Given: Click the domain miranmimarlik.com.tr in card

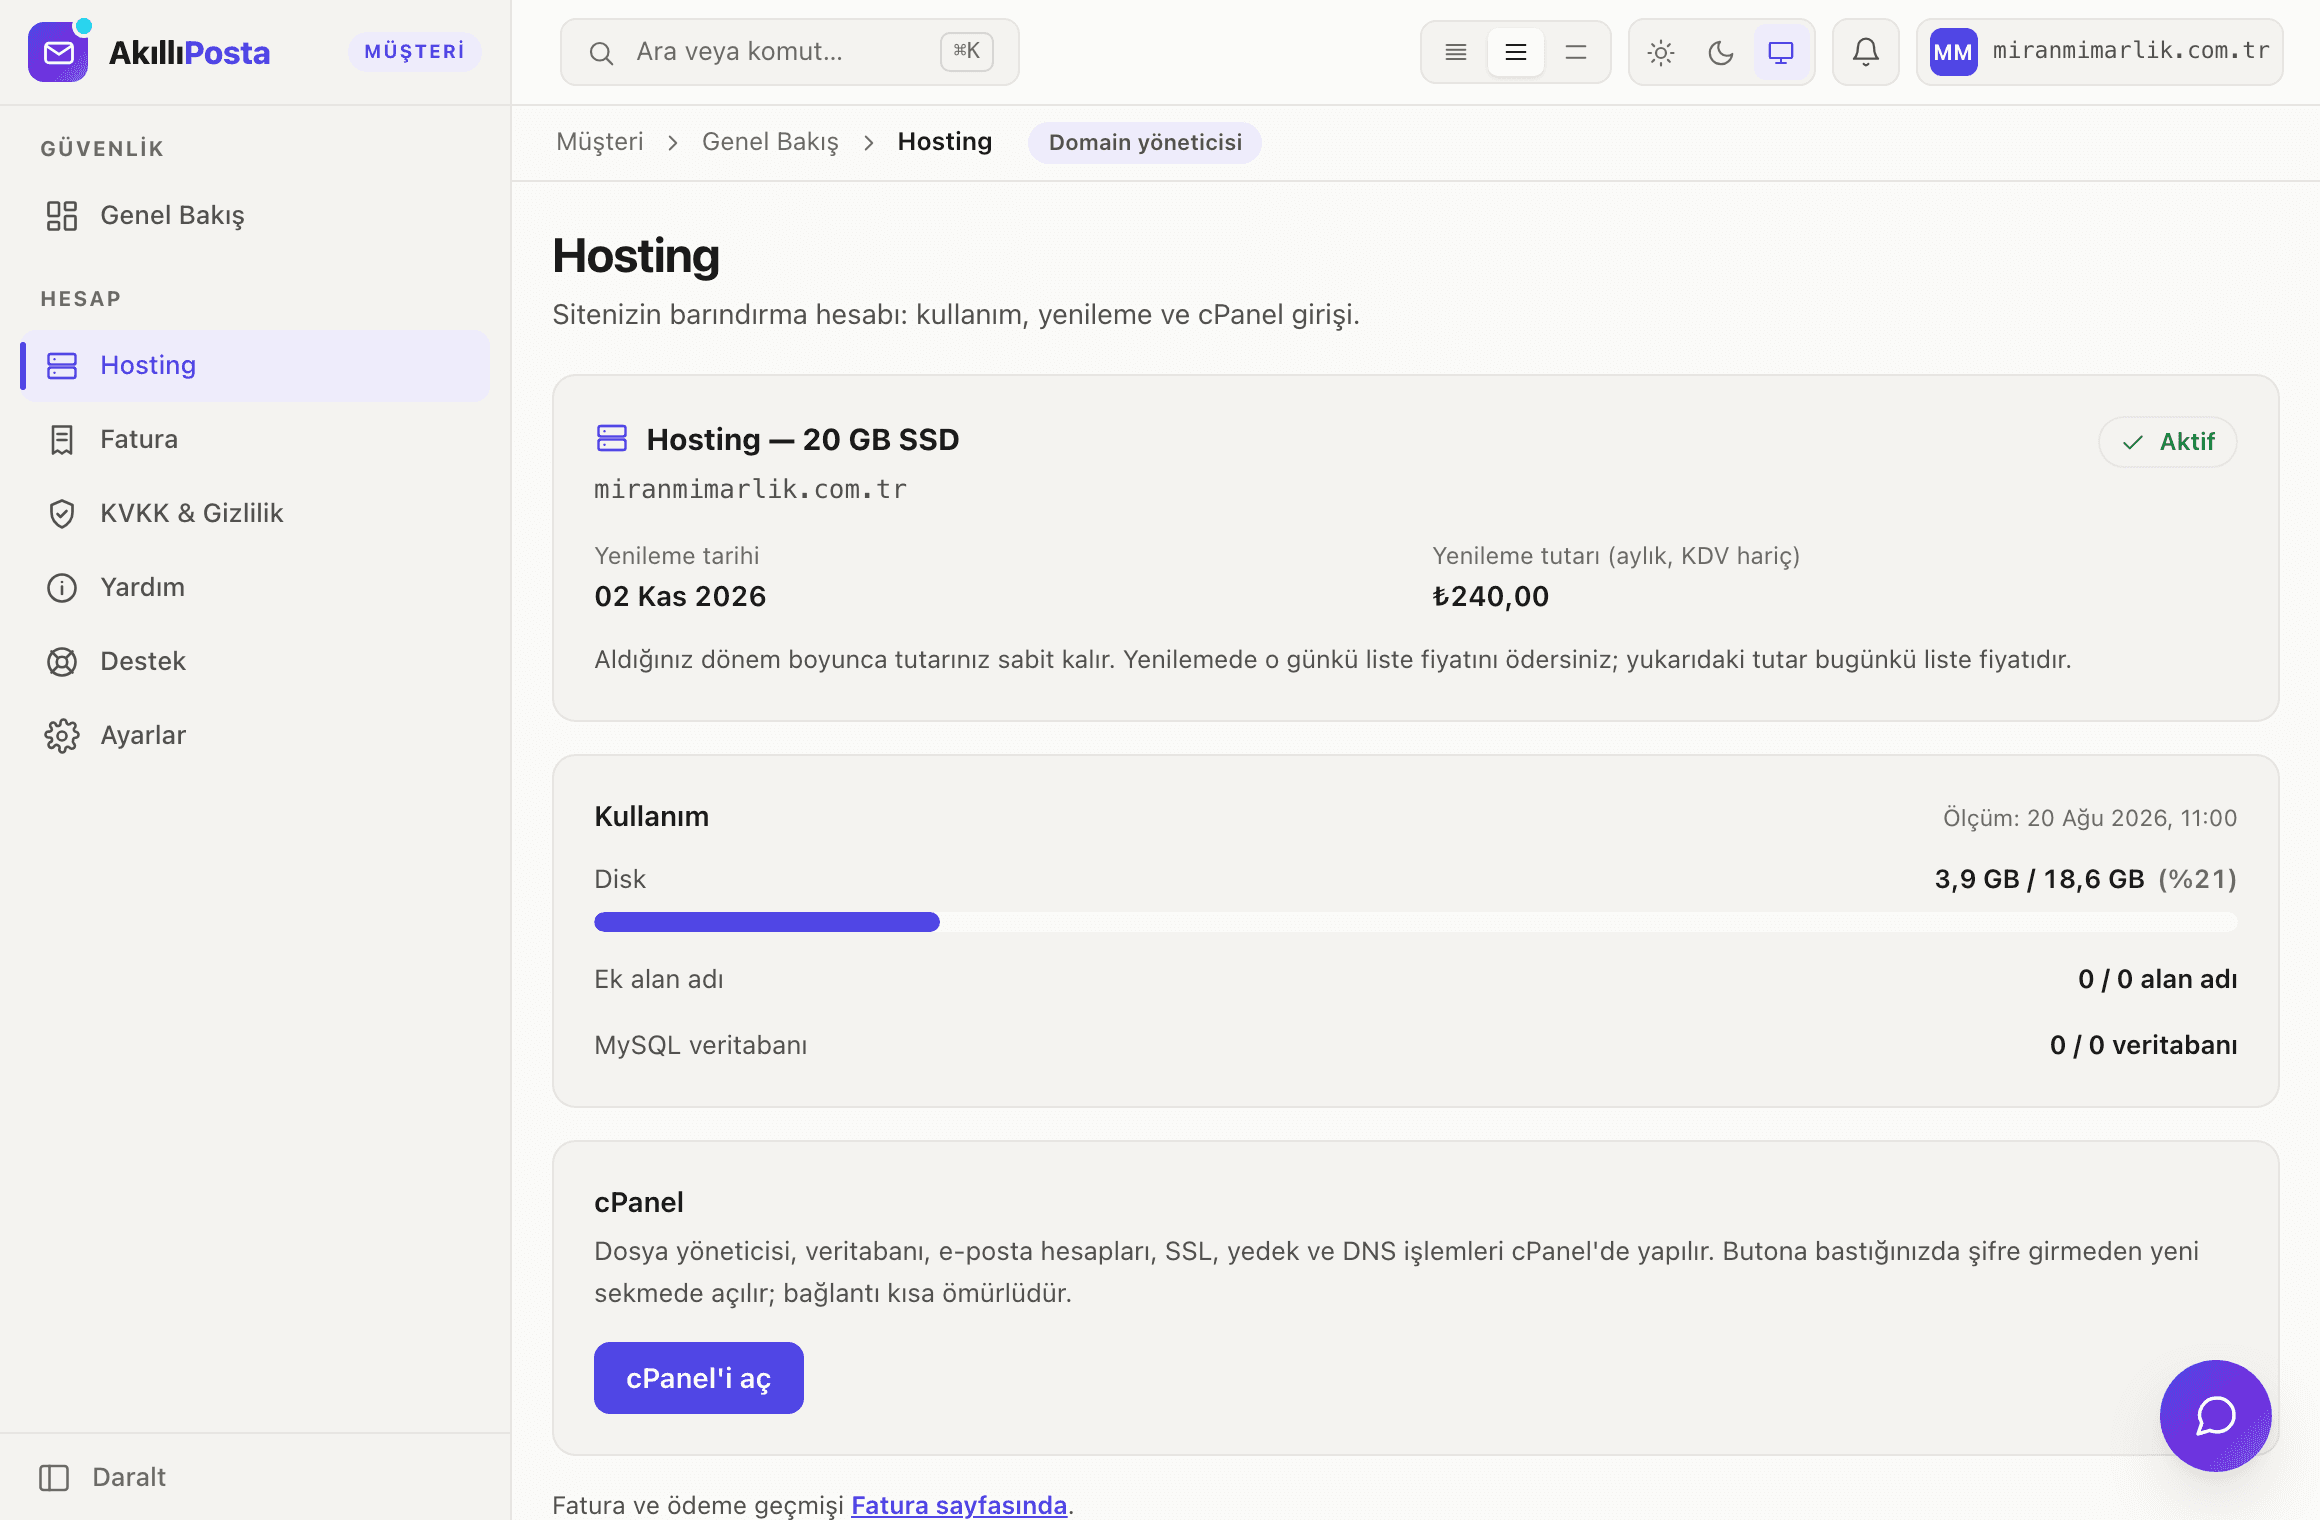Looking at the screenshot, I should click(x=750, y=489).
